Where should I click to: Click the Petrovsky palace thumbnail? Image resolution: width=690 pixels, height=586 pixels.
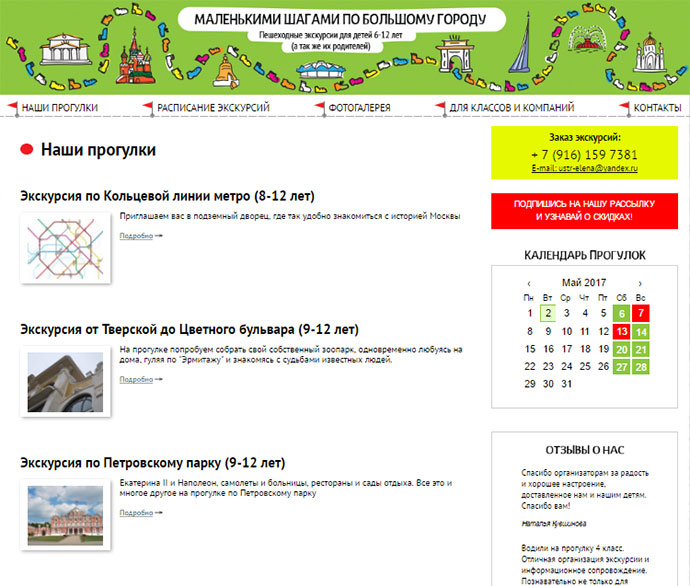pos(65,515)
